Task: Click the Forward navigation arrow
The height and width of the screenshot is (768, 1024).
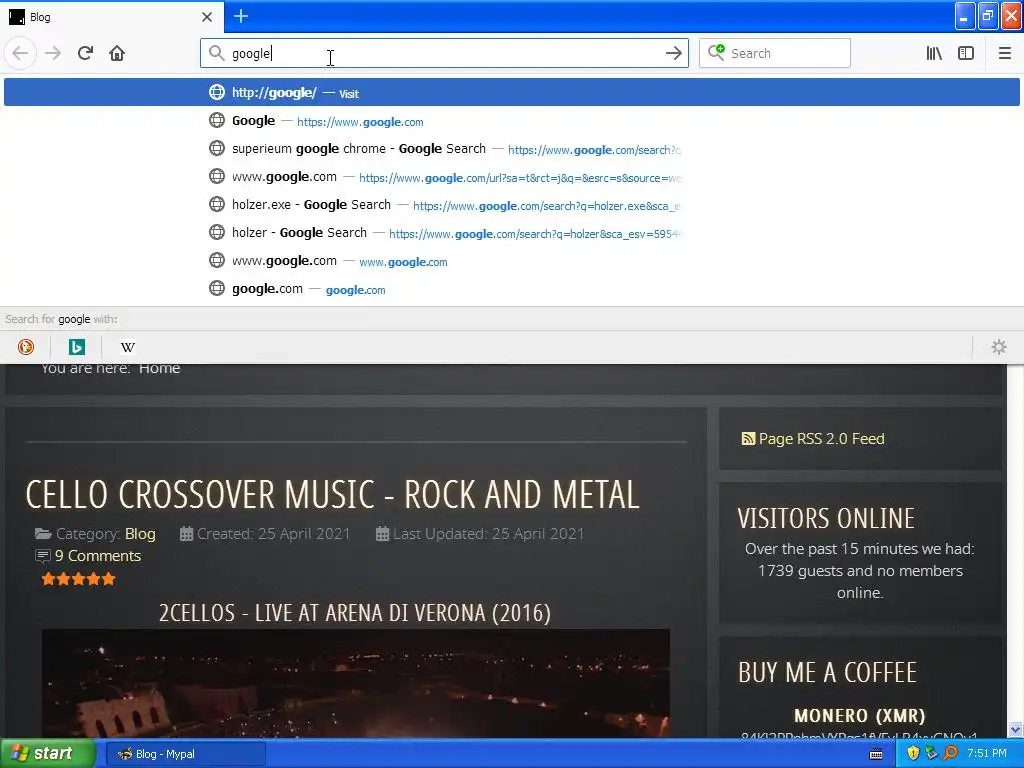Action: [x=53, y=53]
